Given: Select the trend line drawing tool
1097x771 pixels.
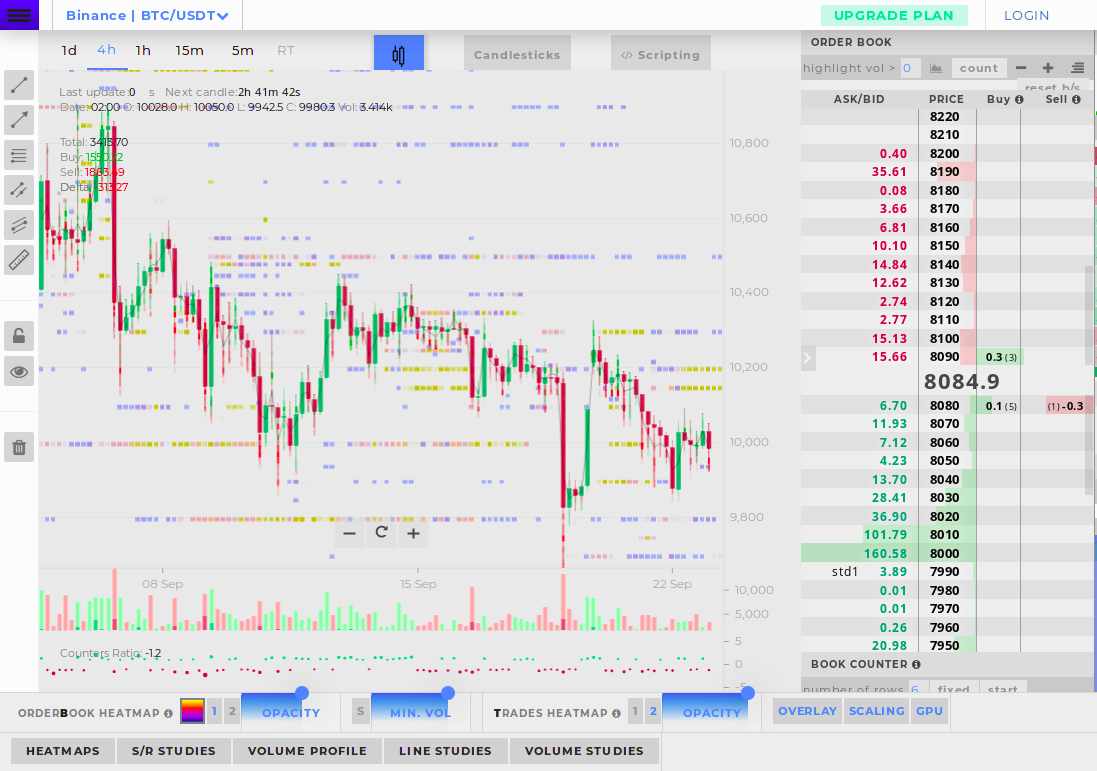Looking at the screenshot, I should (x=19, y=85).
